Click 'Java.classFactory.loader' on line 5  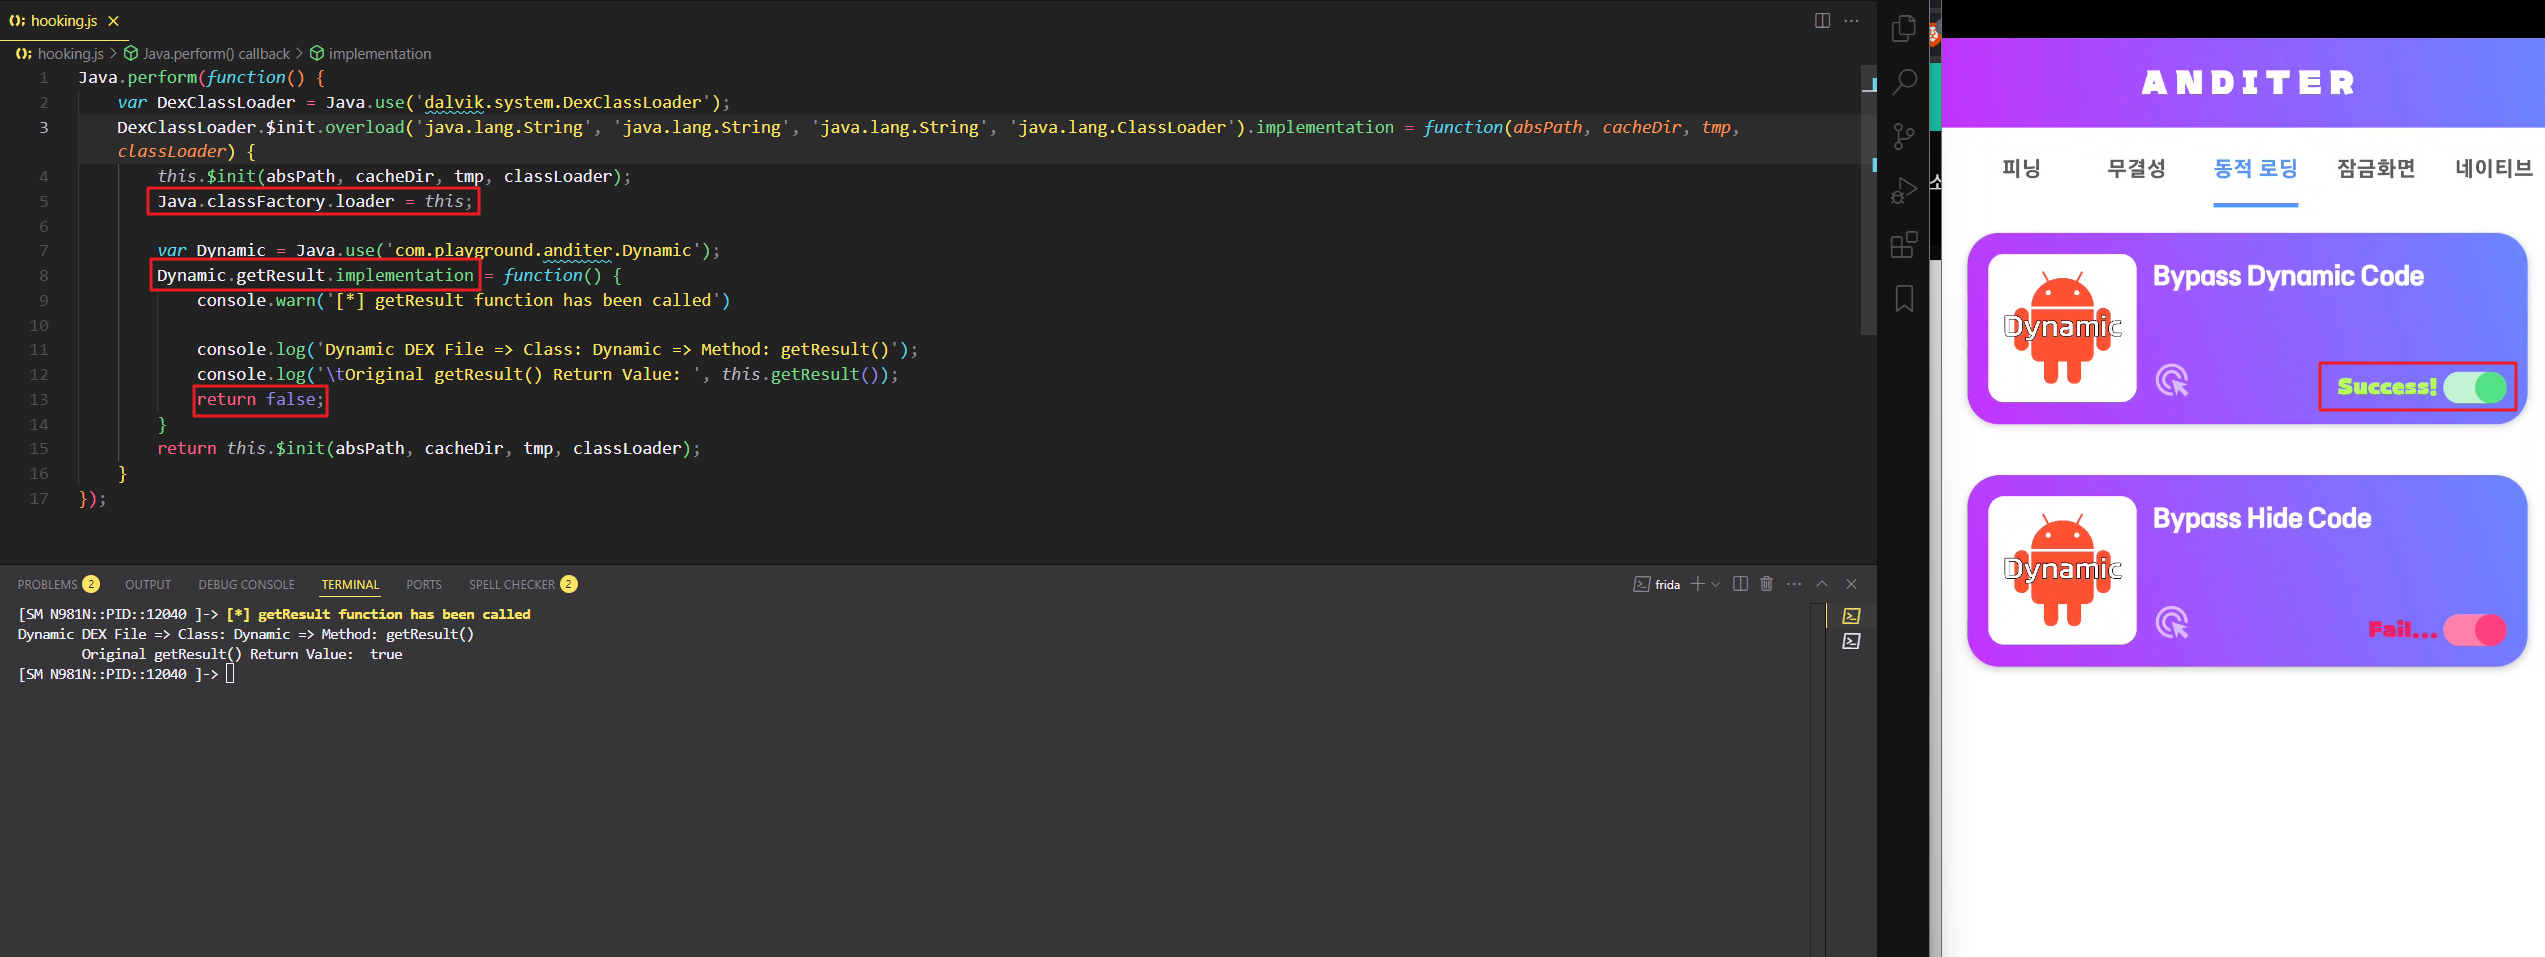(275, 201)
